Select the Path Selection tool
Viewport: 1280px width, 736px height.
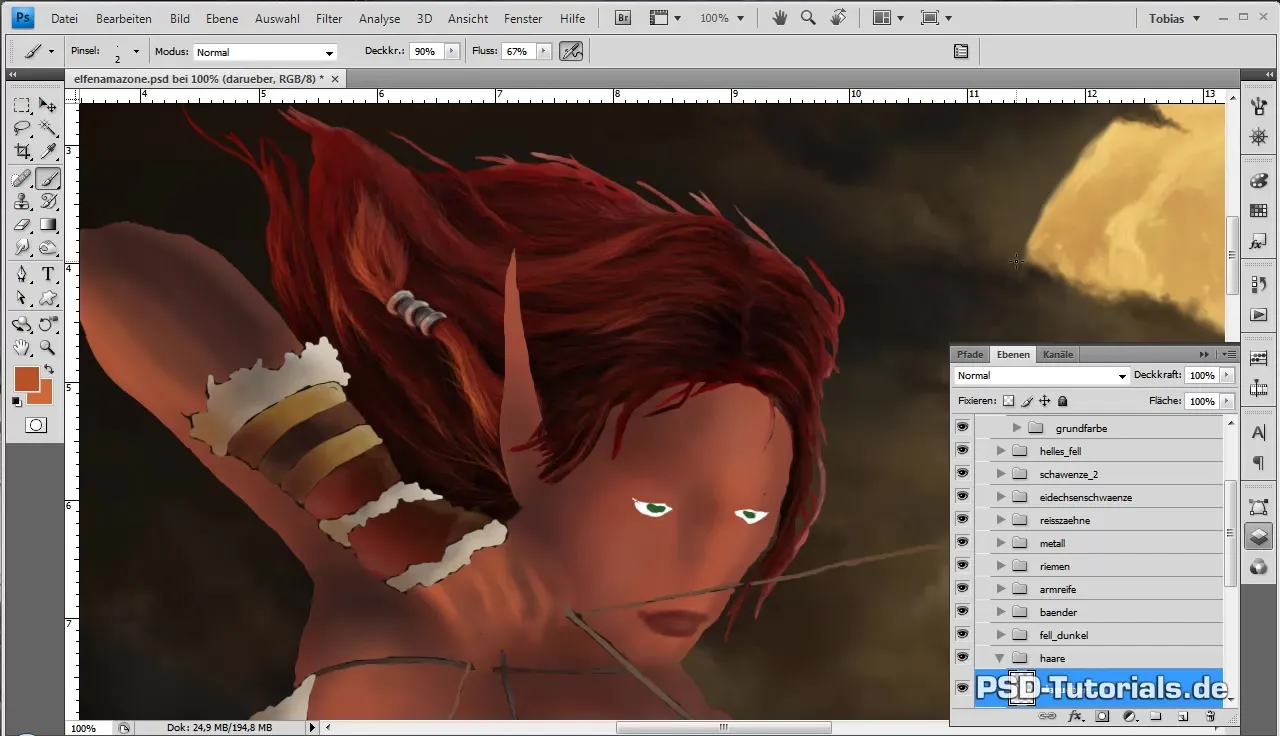pyautogui.click(x=21, y=298)
